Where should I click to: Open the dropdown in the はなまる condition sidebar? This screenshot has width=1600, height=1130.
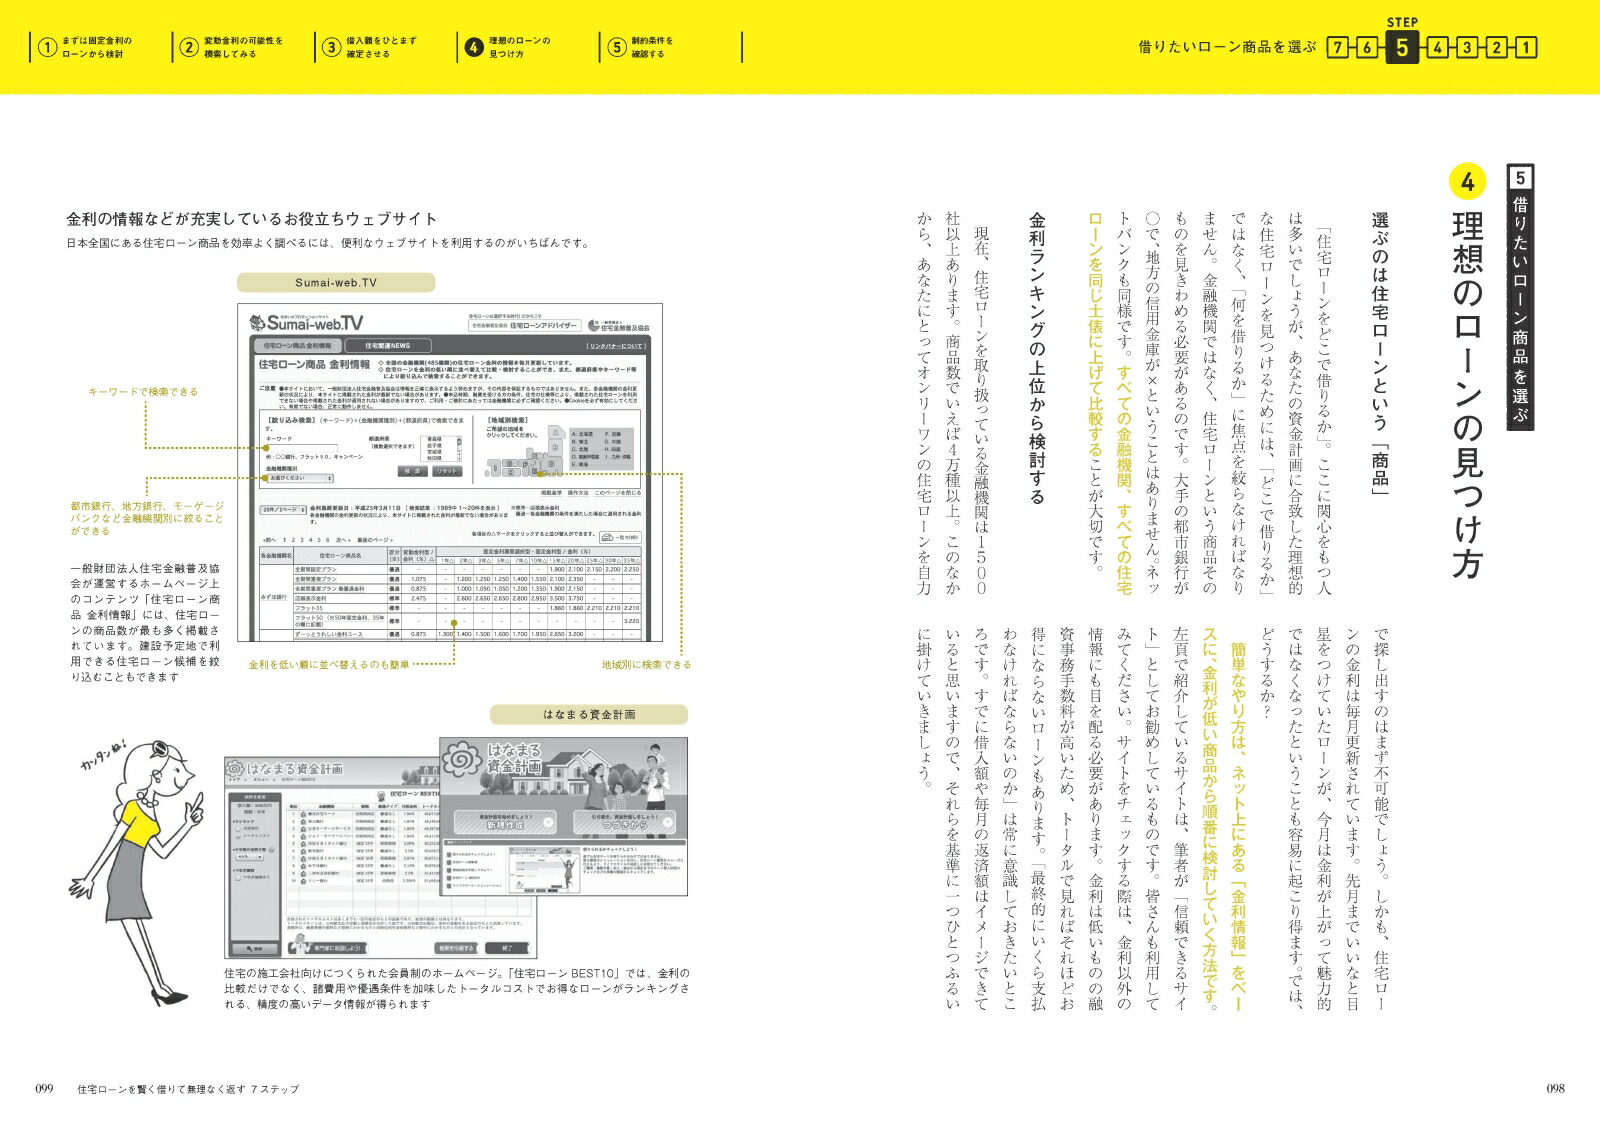(249, 857)
